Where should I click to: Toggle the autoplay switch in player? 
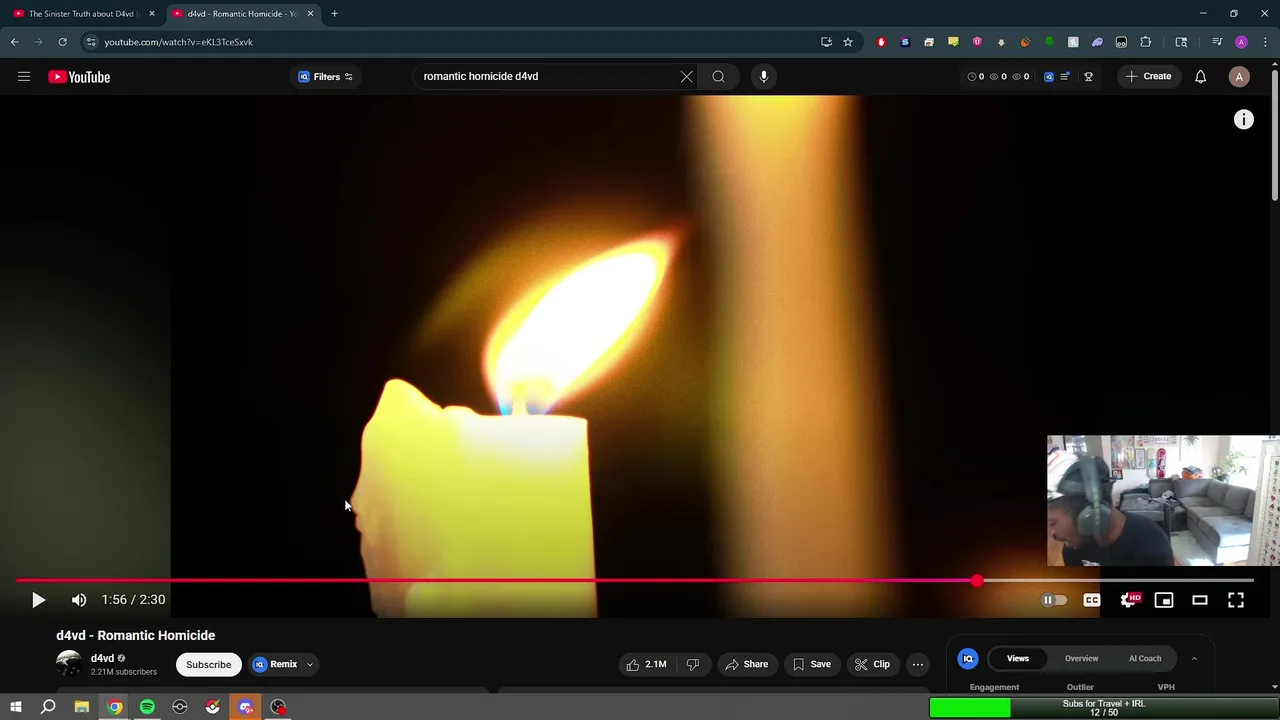click(1054, 600)
